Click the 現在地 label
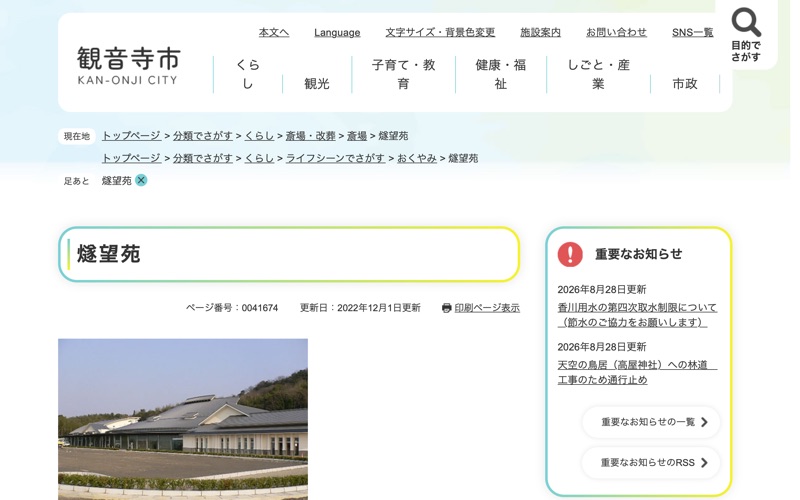 point(77,136)
